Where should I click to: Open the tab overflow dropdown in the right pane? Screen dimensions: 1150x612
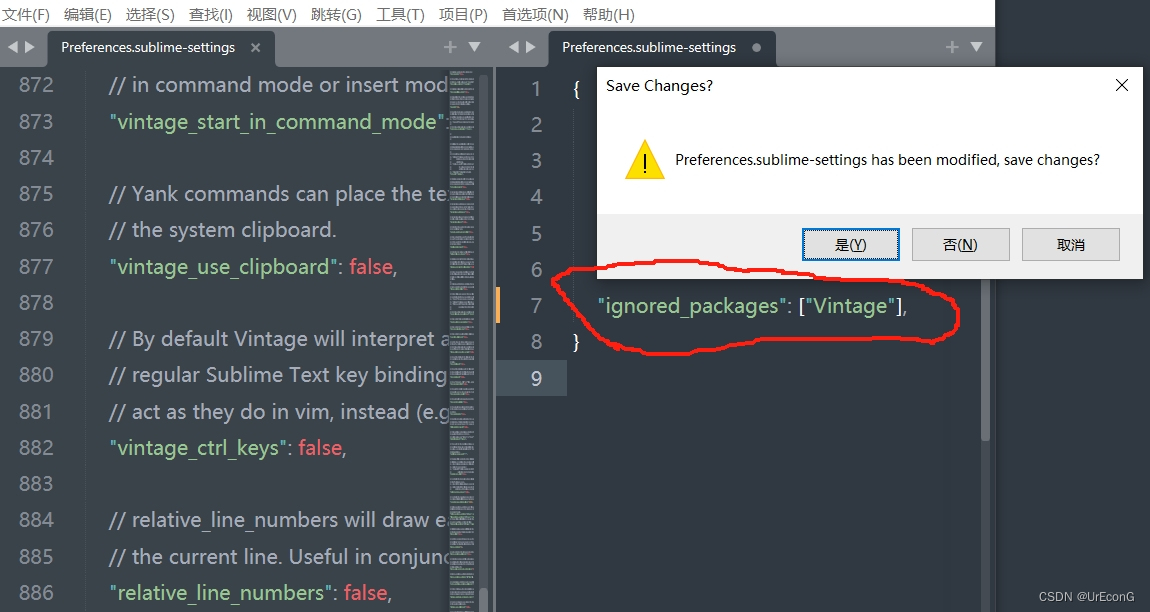(x=976, y=46)
